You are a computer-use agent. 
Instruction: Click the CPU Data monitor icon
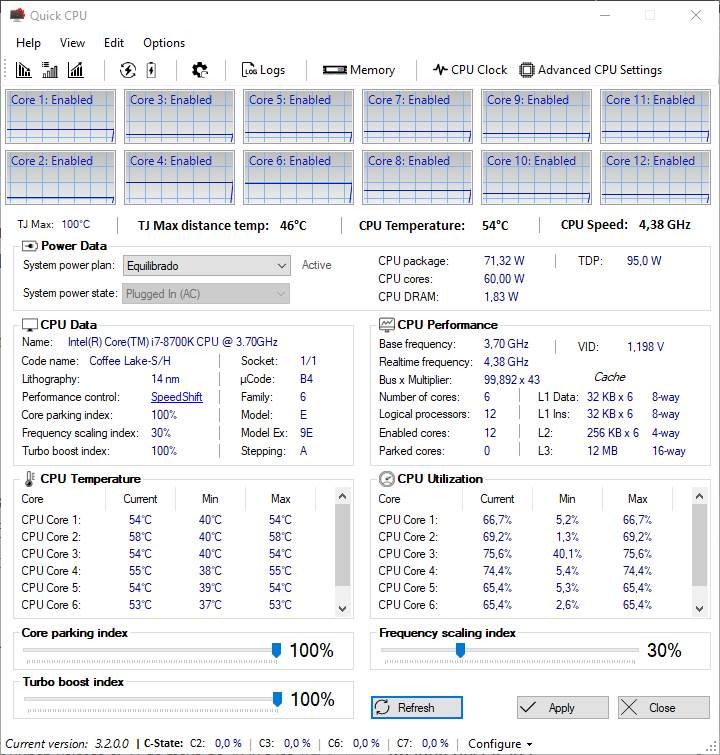pyautogui.click(x=30, y=325)
